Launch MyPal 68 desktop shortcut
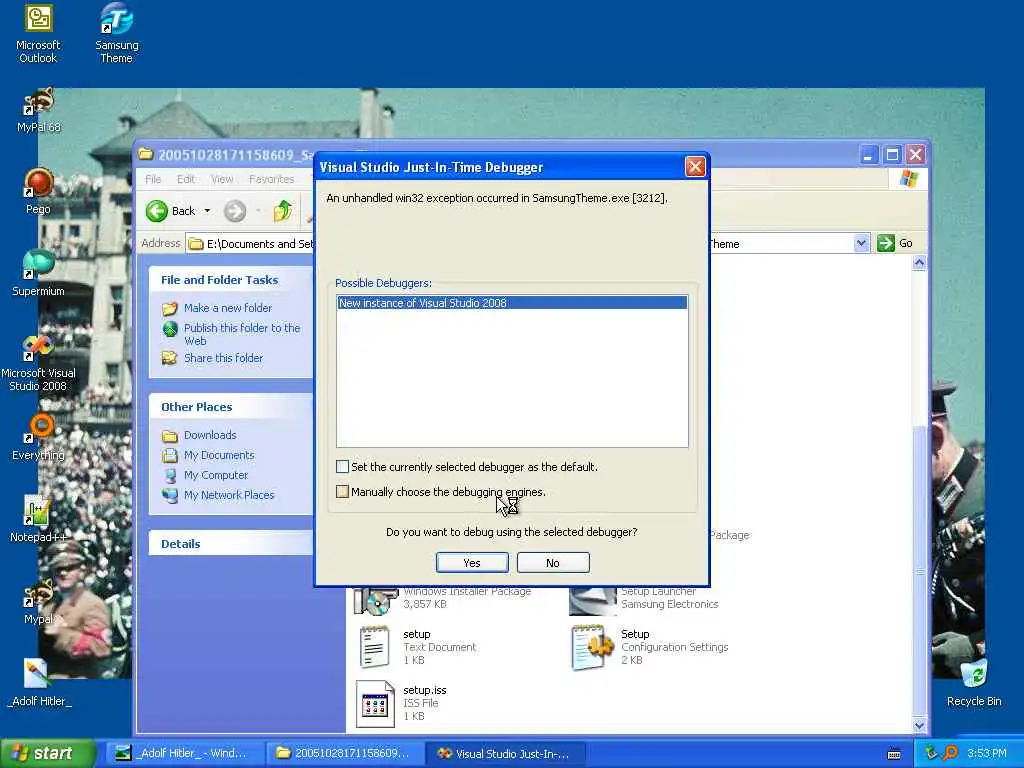The height and width of the screenshot is (768, 1024). point(39,111)
